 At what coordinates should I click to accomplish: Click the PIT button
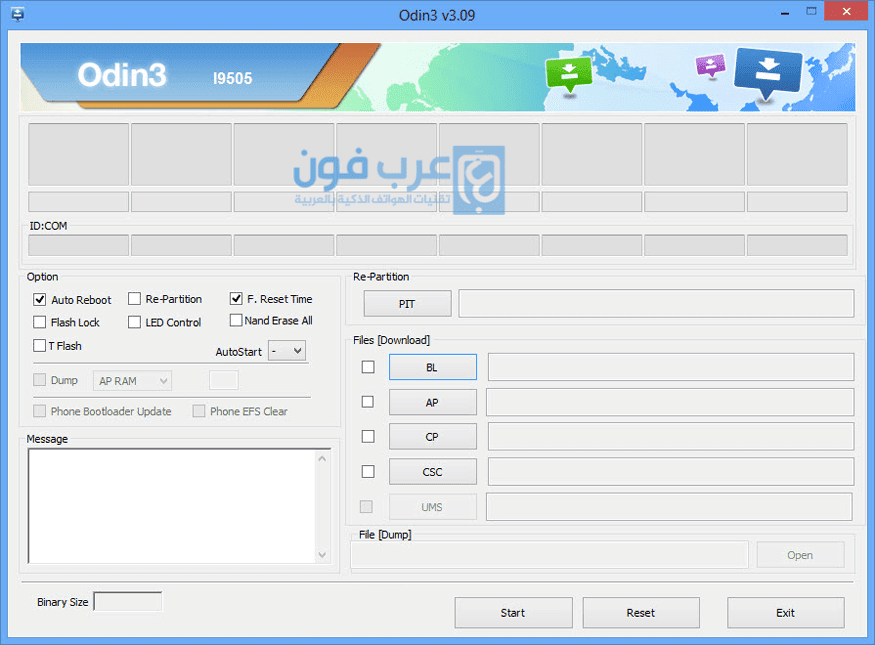pos(407,304)
